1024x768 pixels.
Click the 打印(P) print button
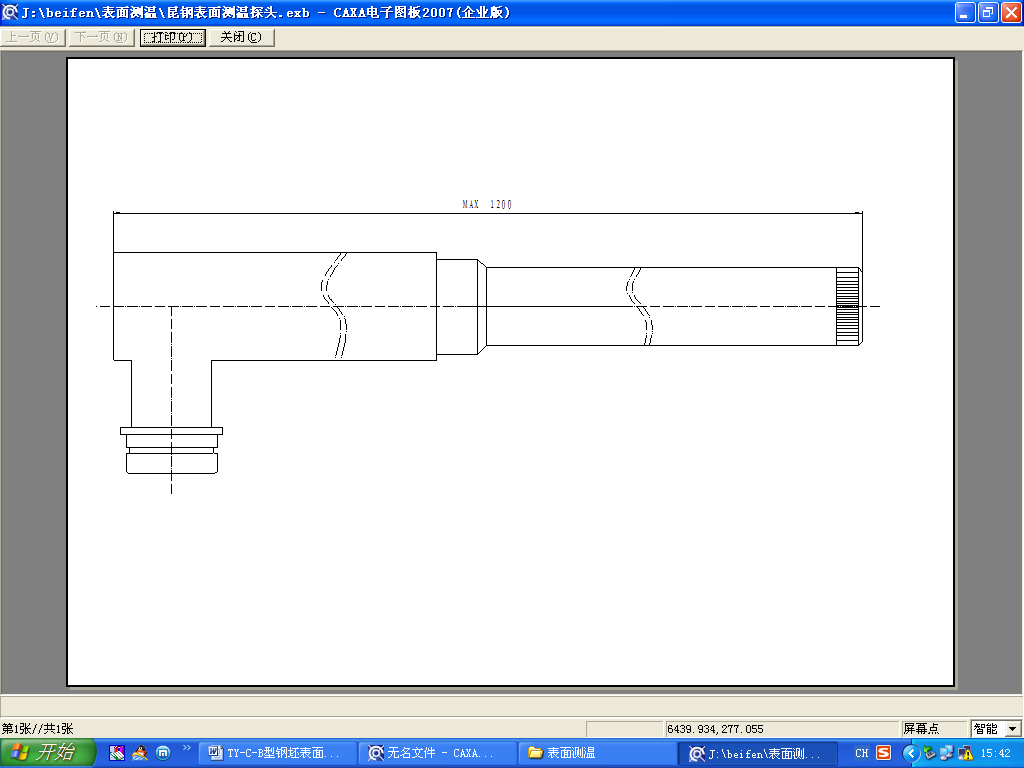[x=172, y=37]
